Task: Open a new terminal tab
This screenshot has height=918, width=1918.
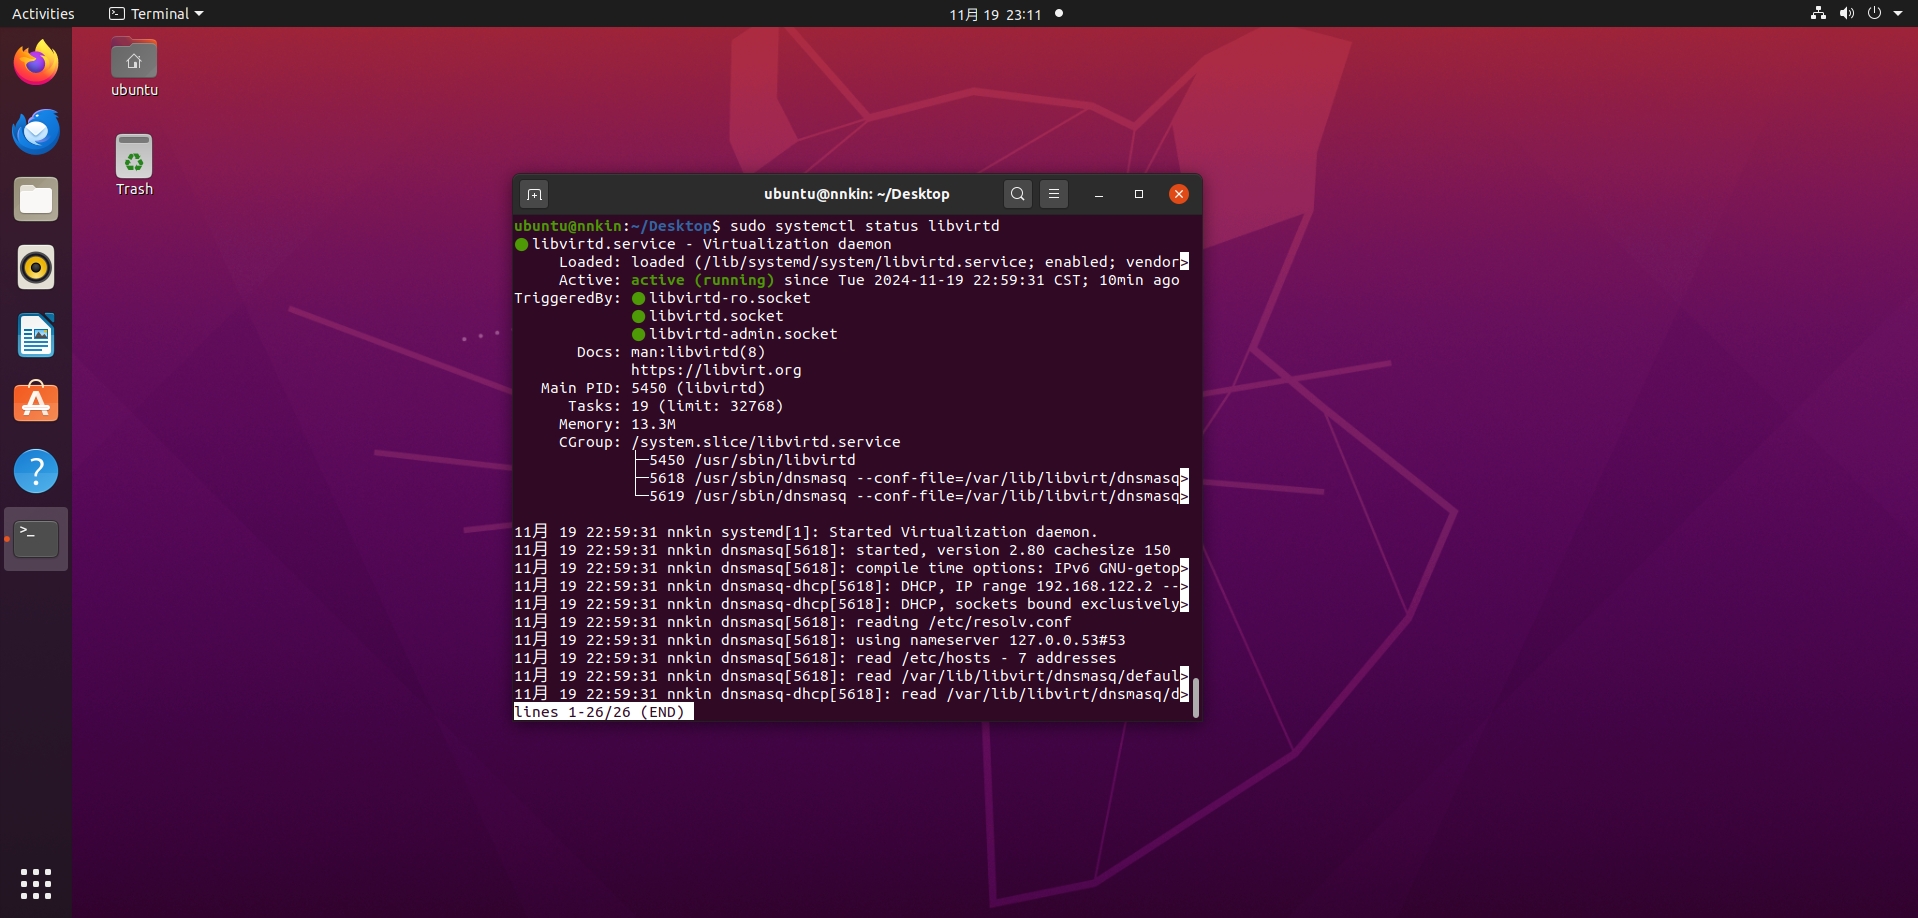Action: tap(534, 194)
